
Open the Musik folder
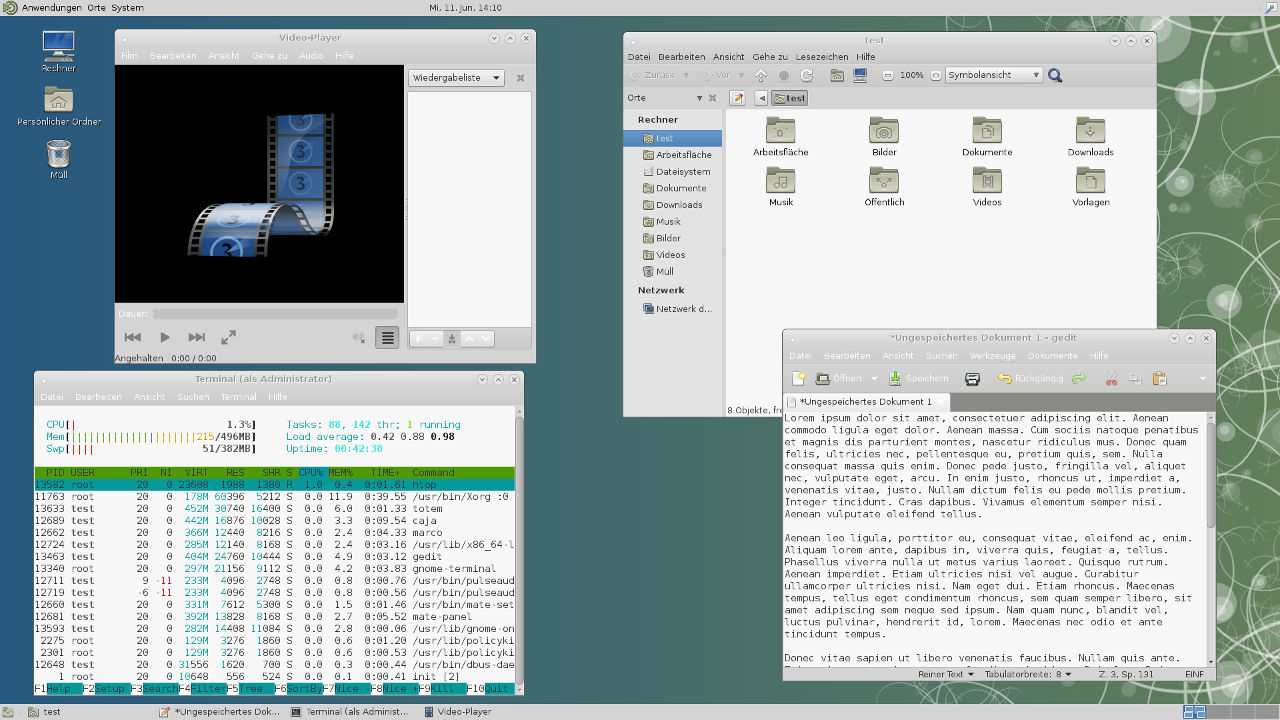(781, 185)
